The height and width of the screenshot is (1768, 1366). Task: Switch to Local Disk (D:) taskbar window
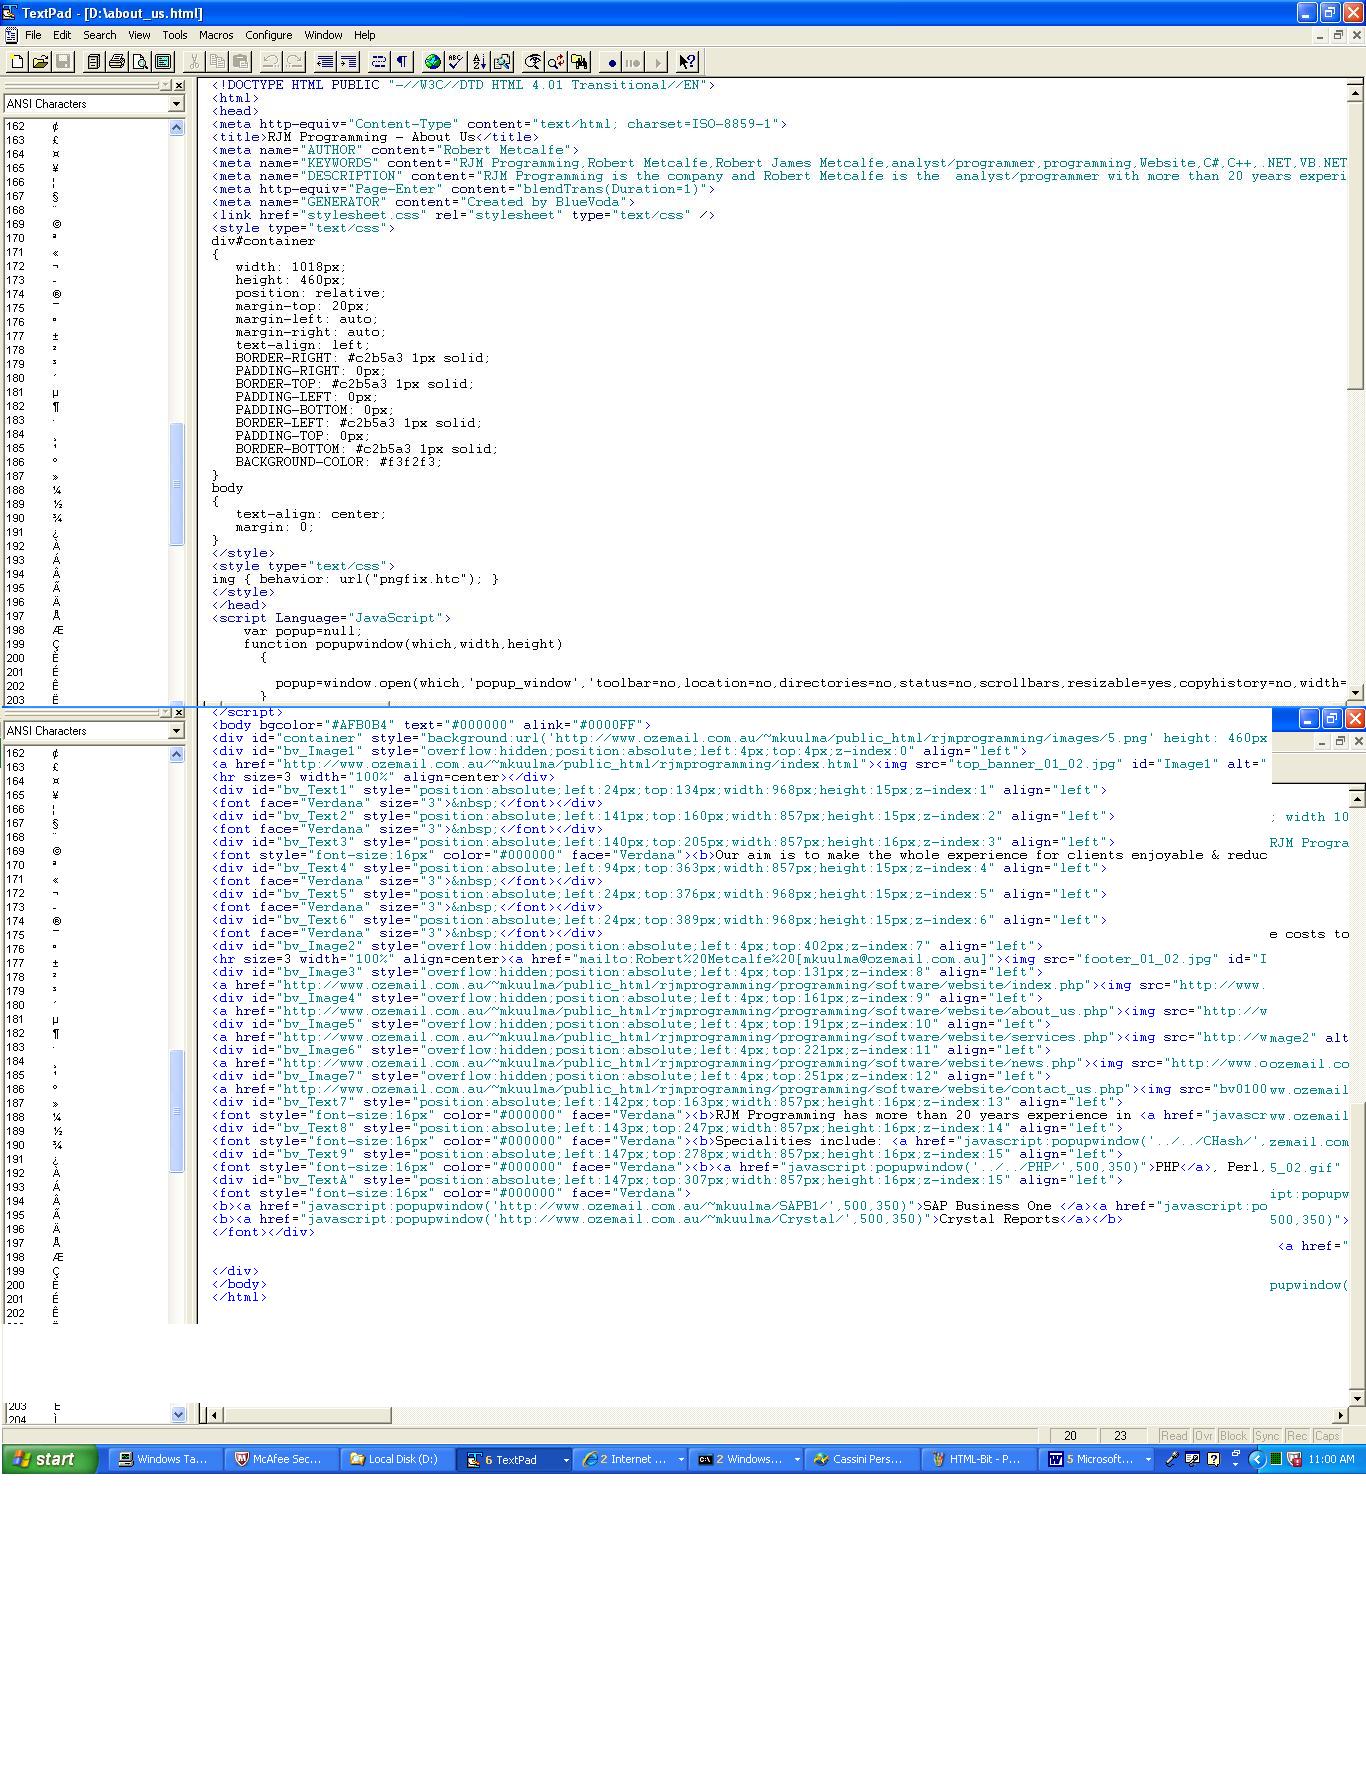pos(396,1460)
